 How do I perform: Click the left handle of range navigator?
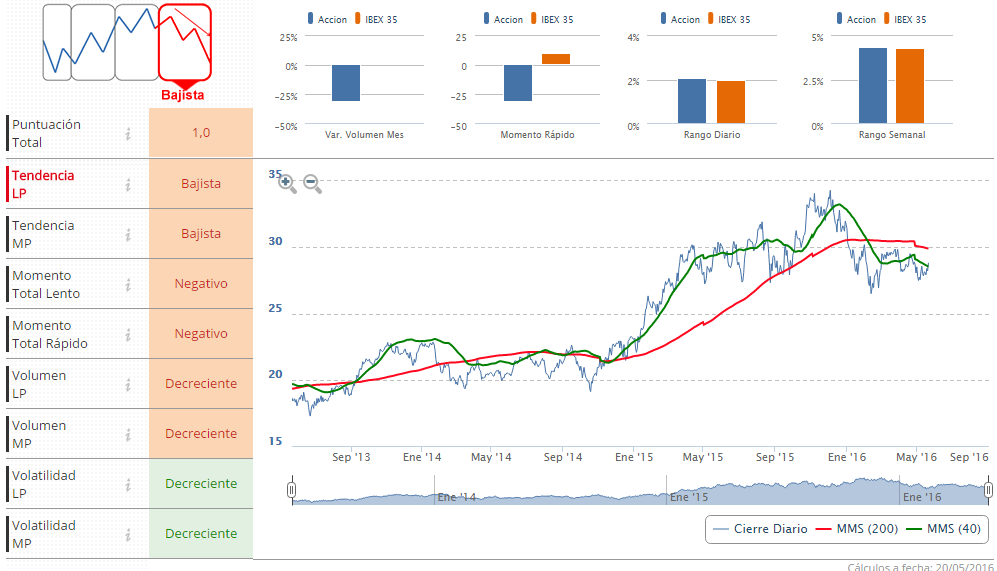[x=291, y=490]
